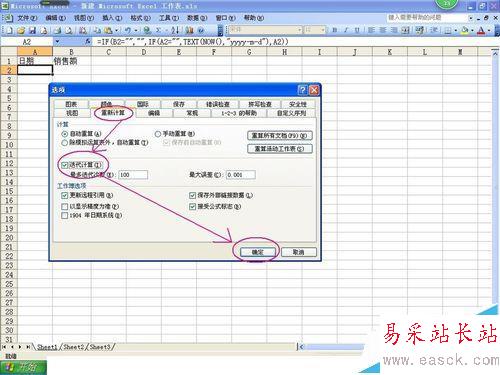The width and height of the screenshot is (500, 375).
Task: Open the 工具 menu
Action: coord(169,18)
